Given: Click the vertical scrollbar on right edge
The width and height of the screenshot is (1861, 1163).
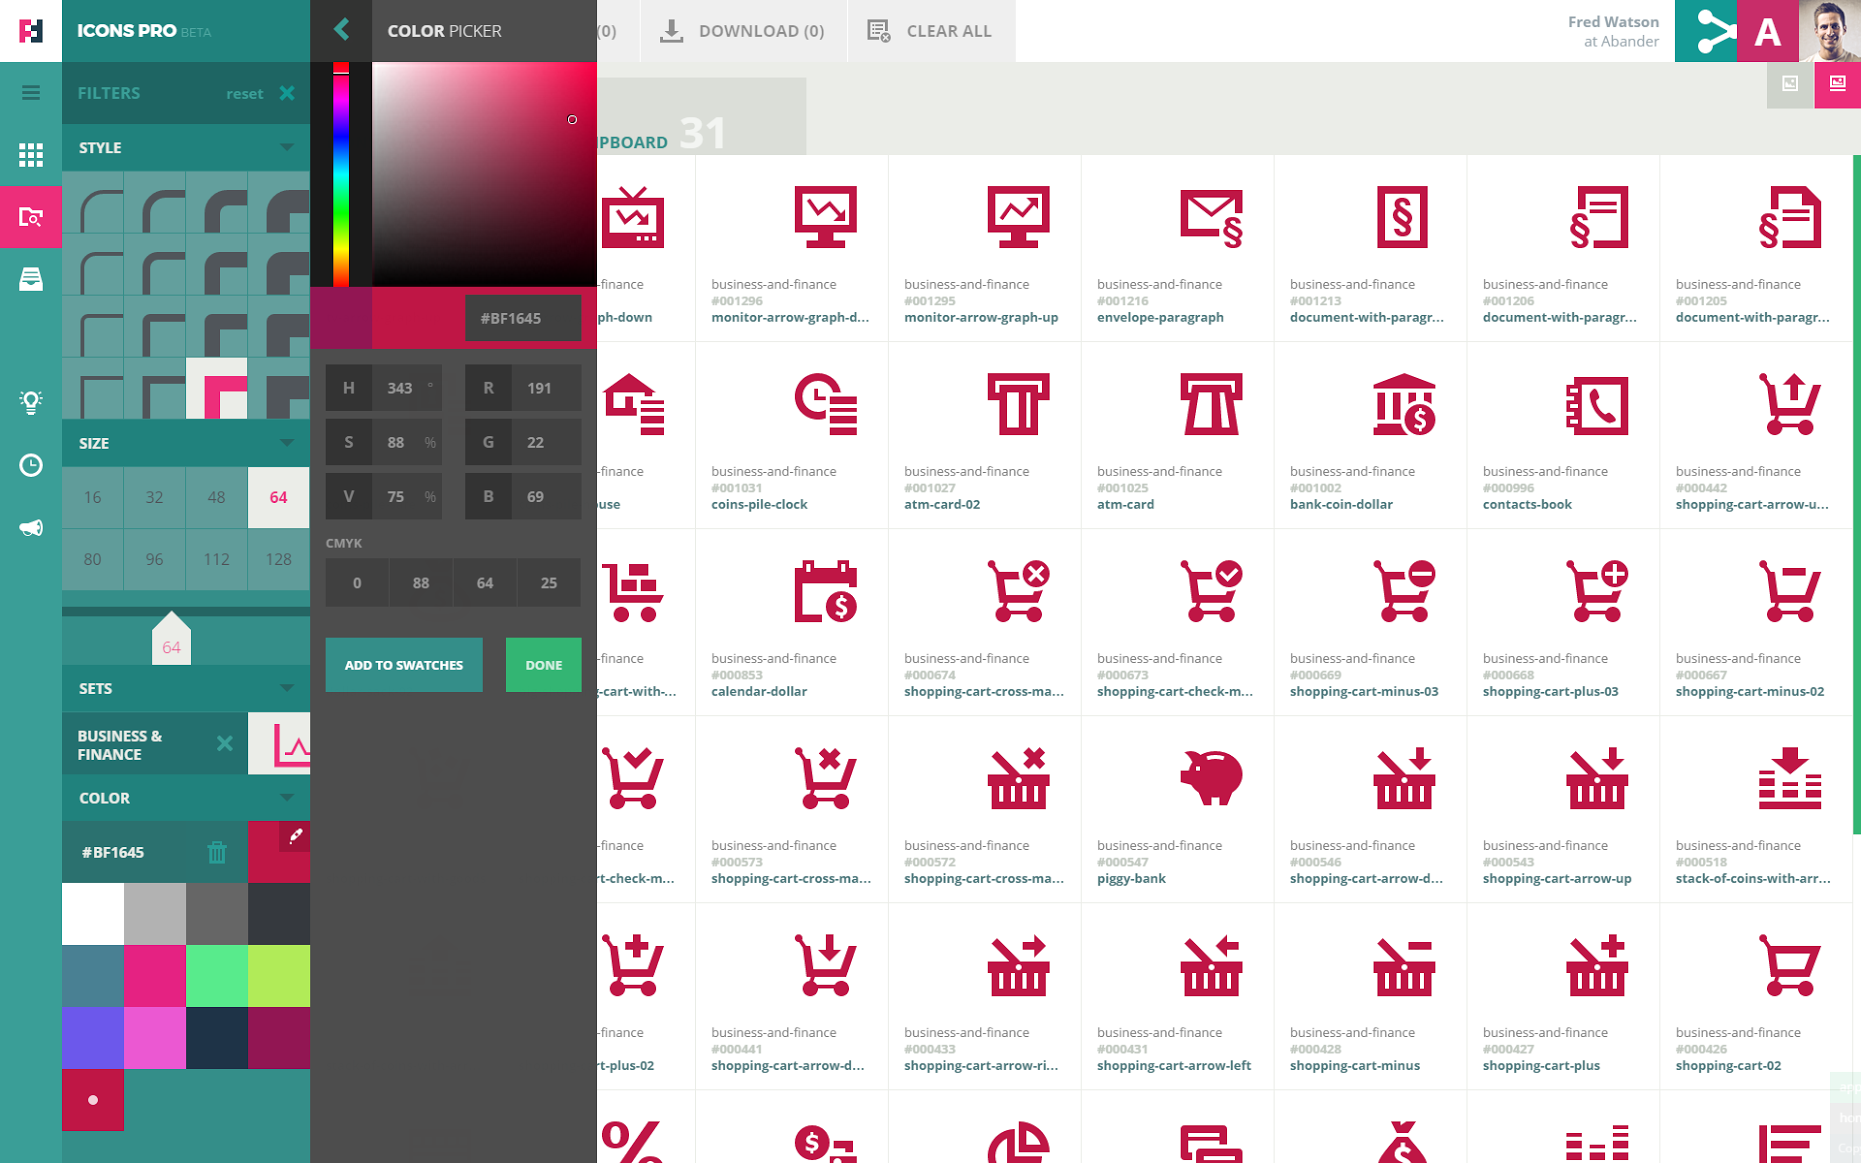Looking at the screenshot, I should pyautogui.click(x=1856, y=494).
